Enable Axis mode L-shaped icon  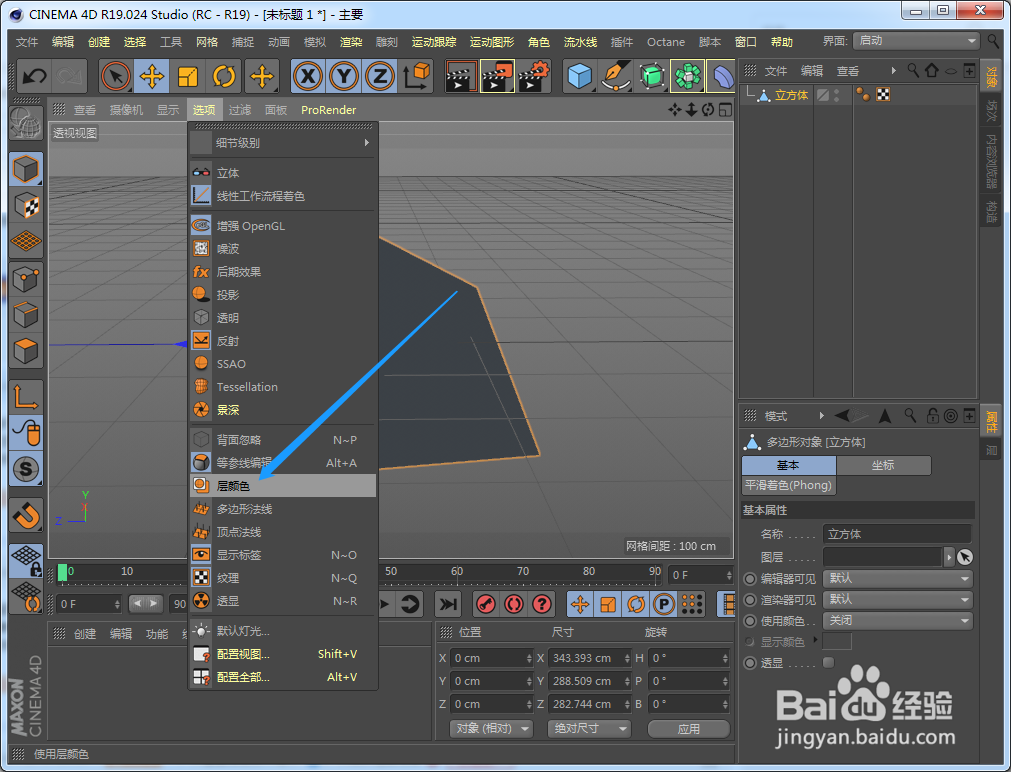coord(26,396)
